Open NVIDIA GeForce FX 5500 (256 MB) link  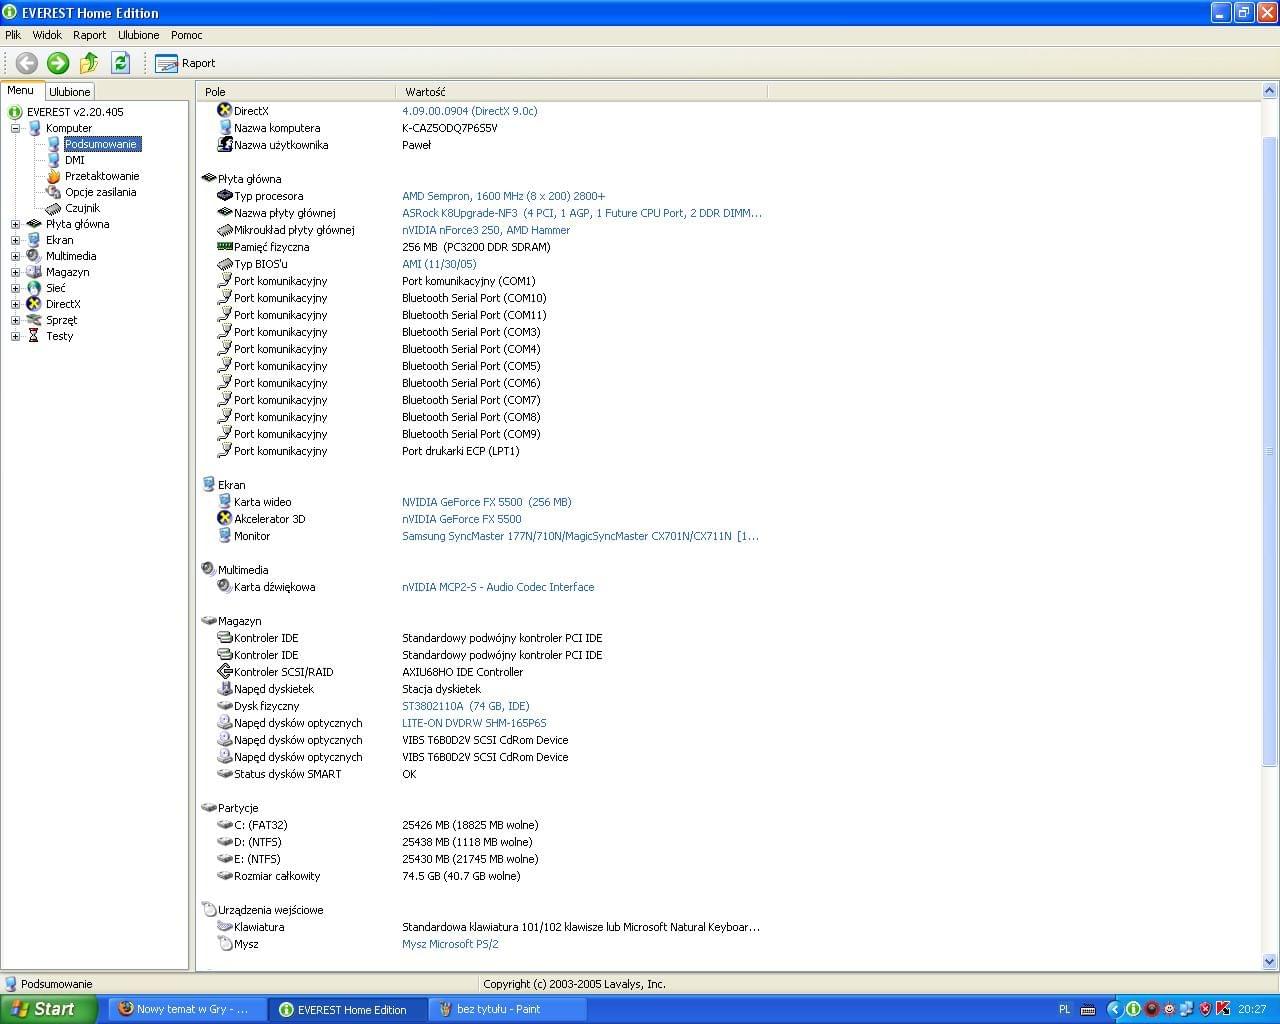486,502
